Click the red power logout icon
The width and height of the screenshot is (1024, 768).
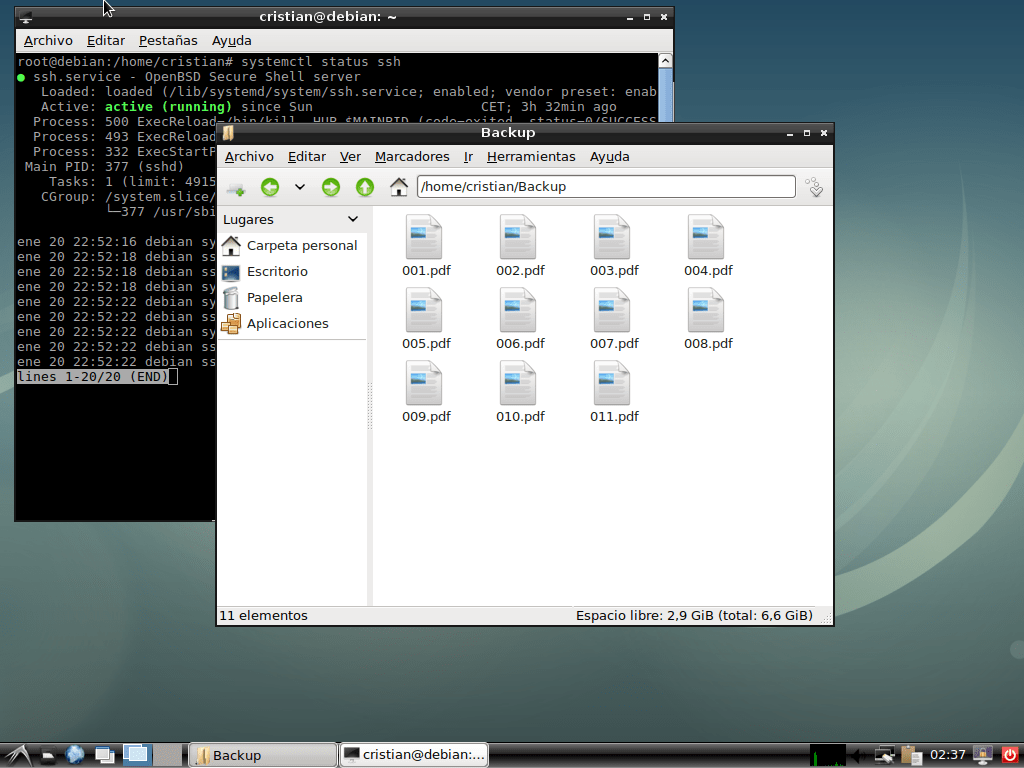(1009, 755)
